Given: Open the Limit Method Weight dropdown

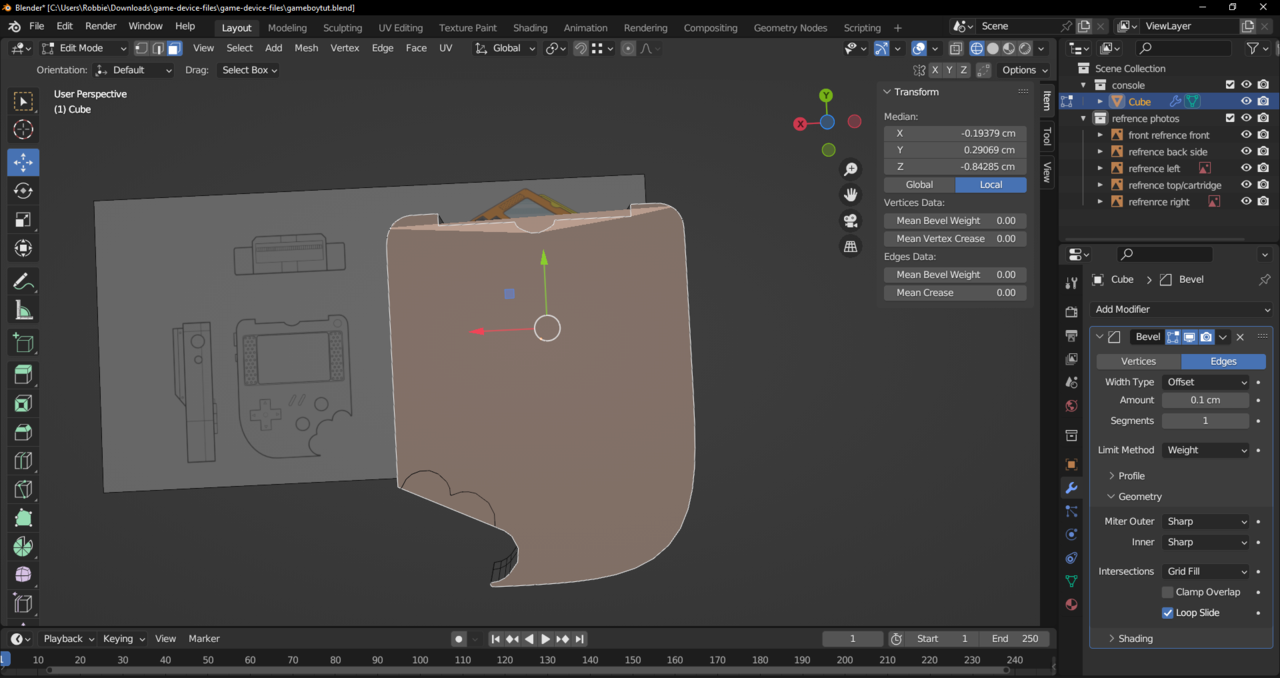Looking at the screenshot, I should (x=1206, y=450).
